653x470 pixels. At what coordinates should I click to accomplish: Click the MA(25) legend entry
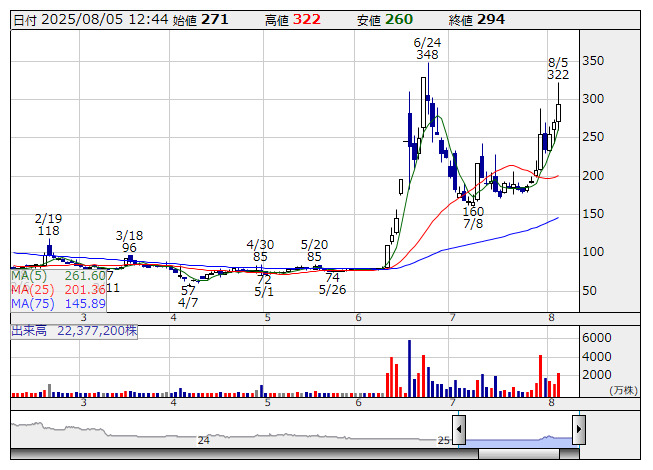(x=58, y=289)
